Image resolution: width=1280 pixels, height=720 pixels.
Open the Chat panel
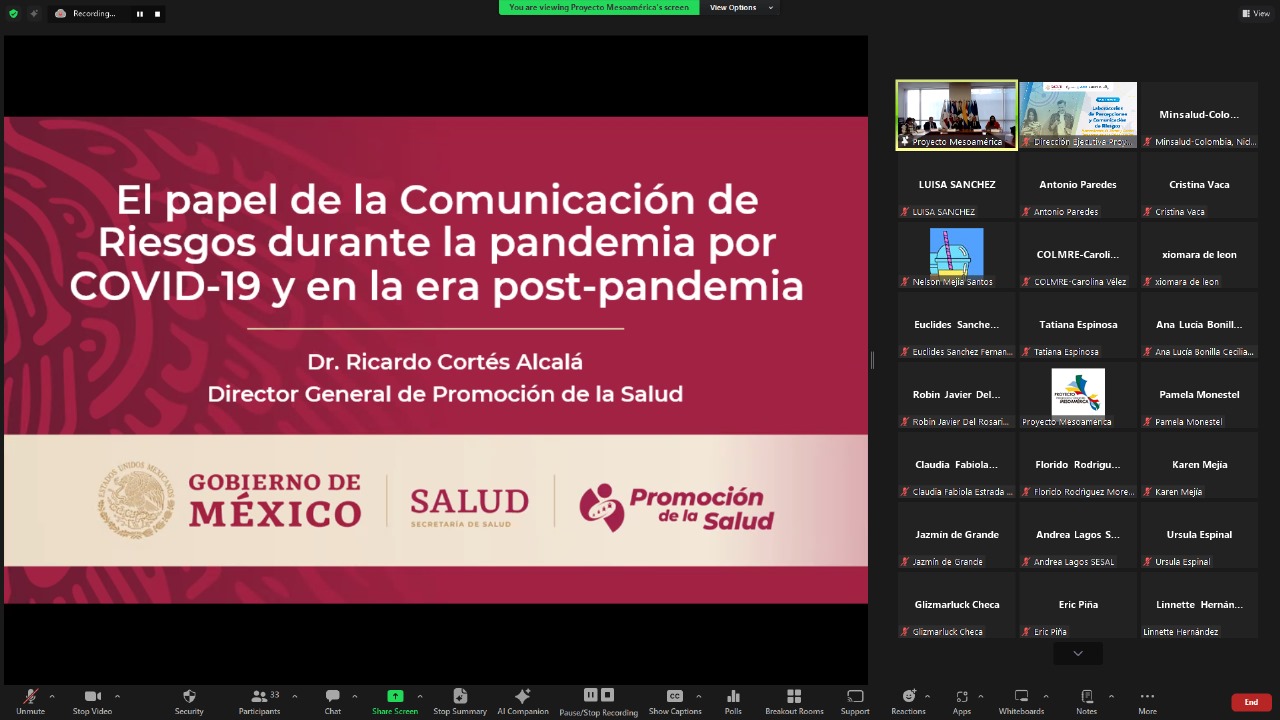click(x=332, y=701)
